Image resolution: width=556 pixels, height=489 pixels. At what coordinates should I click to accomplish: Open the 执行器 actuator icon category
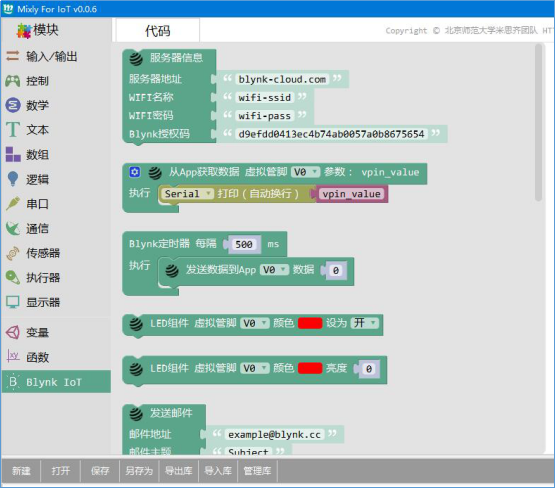[13, 277]
